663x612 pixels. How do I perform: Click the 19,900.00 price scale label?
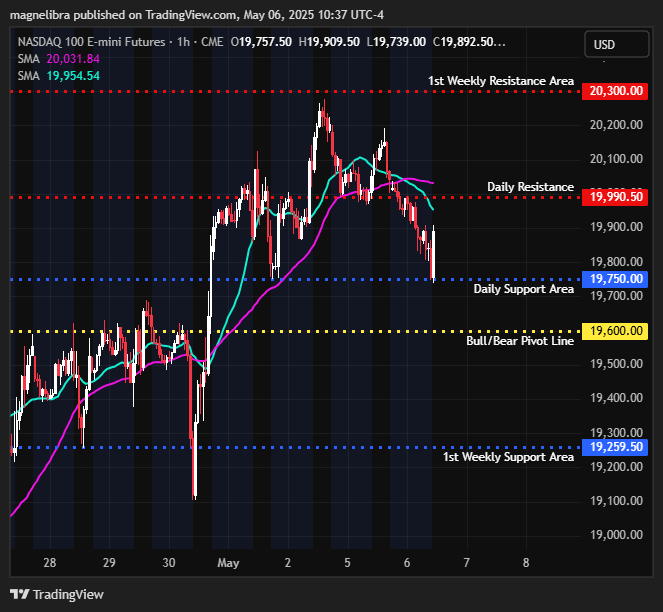[616, 227]
